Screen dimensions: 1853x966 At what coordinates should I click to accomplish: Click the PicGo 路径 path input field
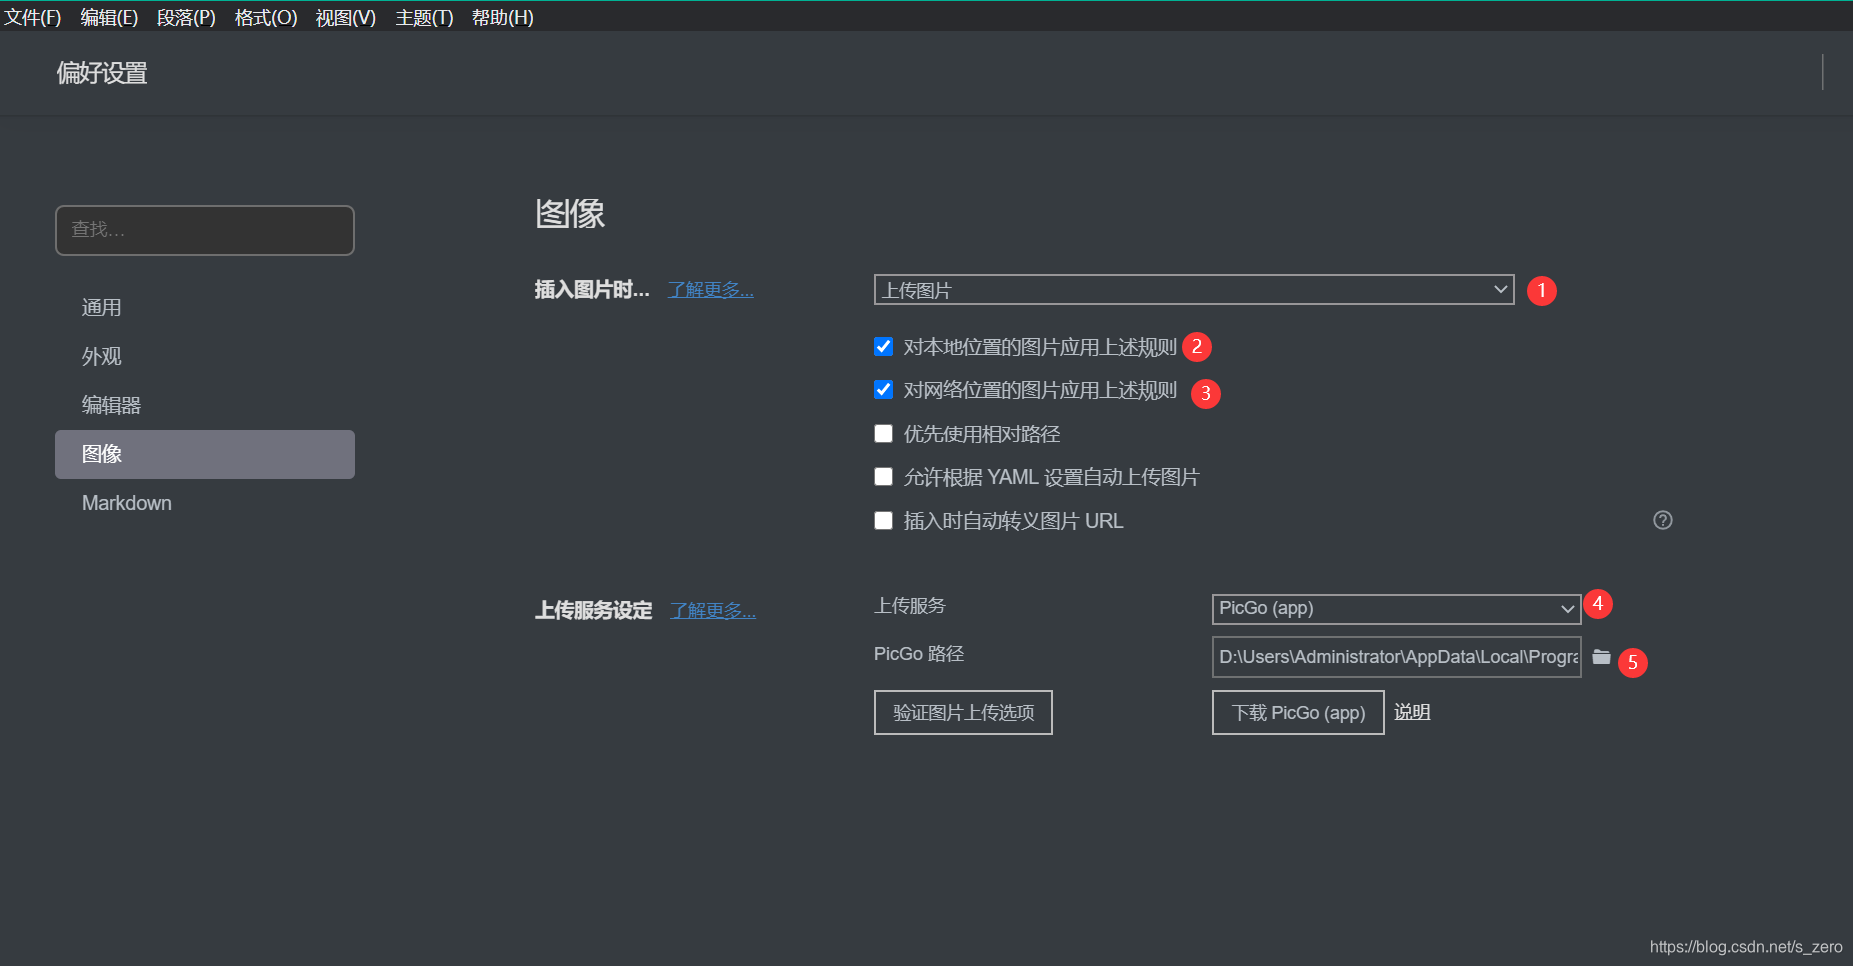[1396, 657]
